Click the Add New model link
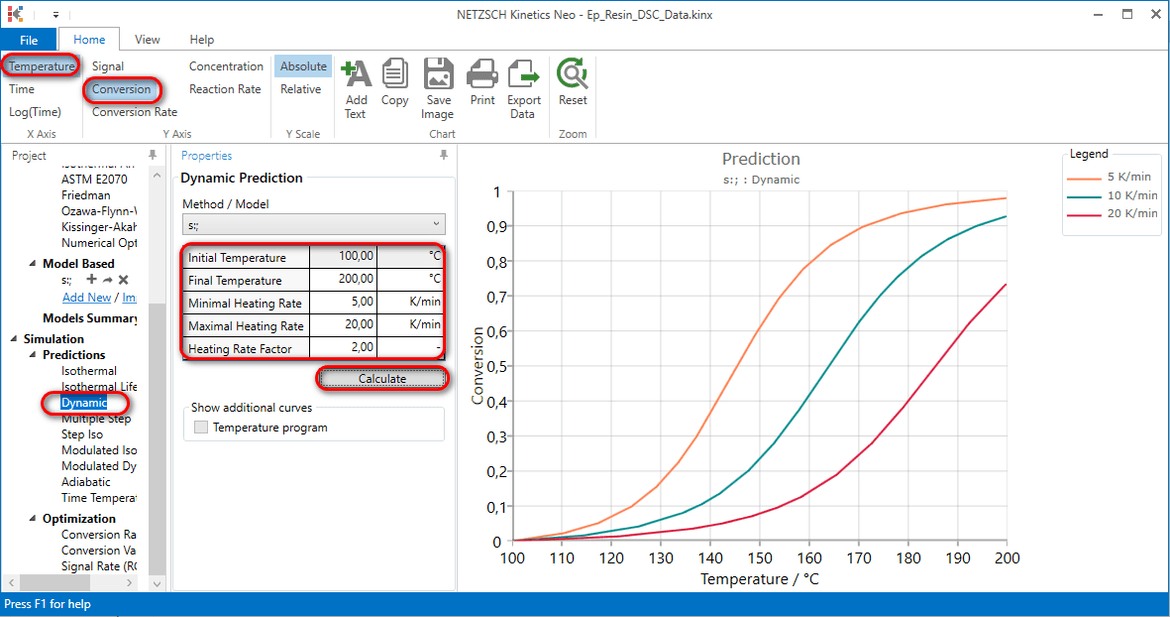The image size is (1170, 617). click(x=86, y=297)
